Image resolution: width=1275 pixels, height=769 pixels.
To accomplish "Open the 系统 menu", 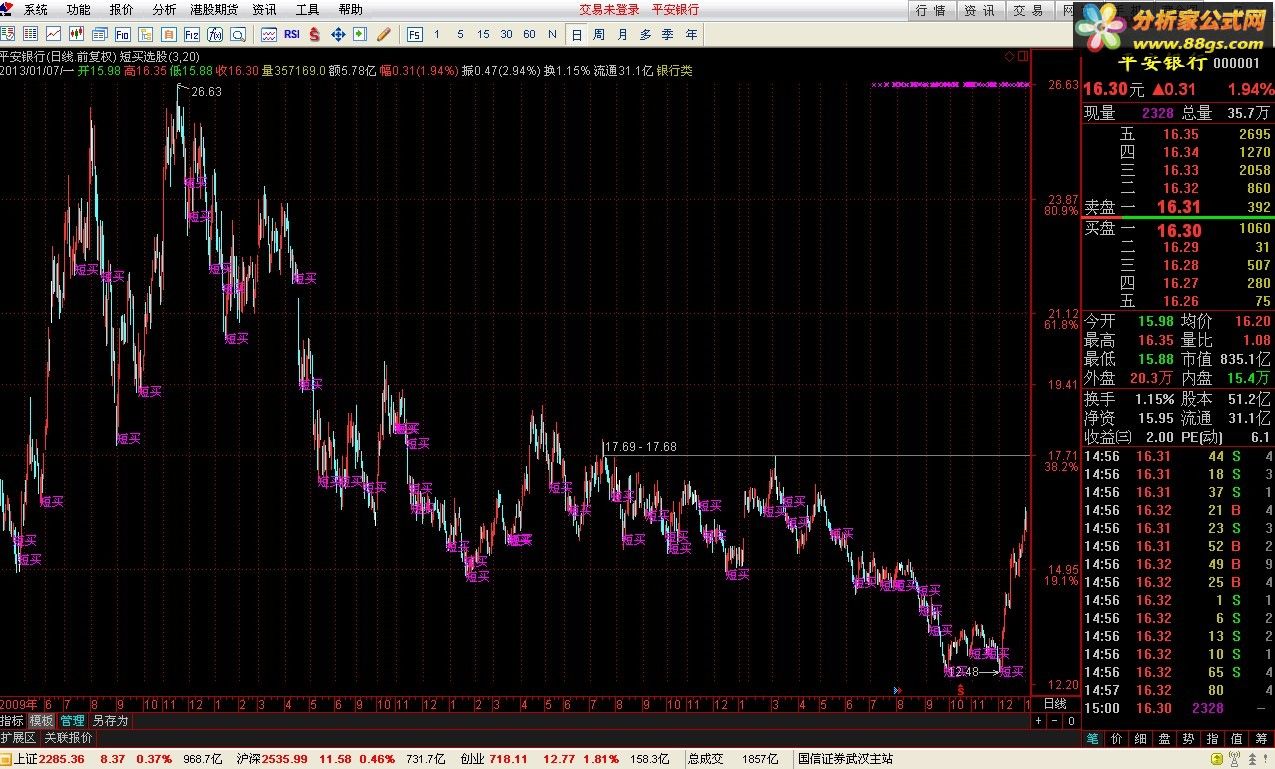I will pyautogui.click(x=35, y=10).
